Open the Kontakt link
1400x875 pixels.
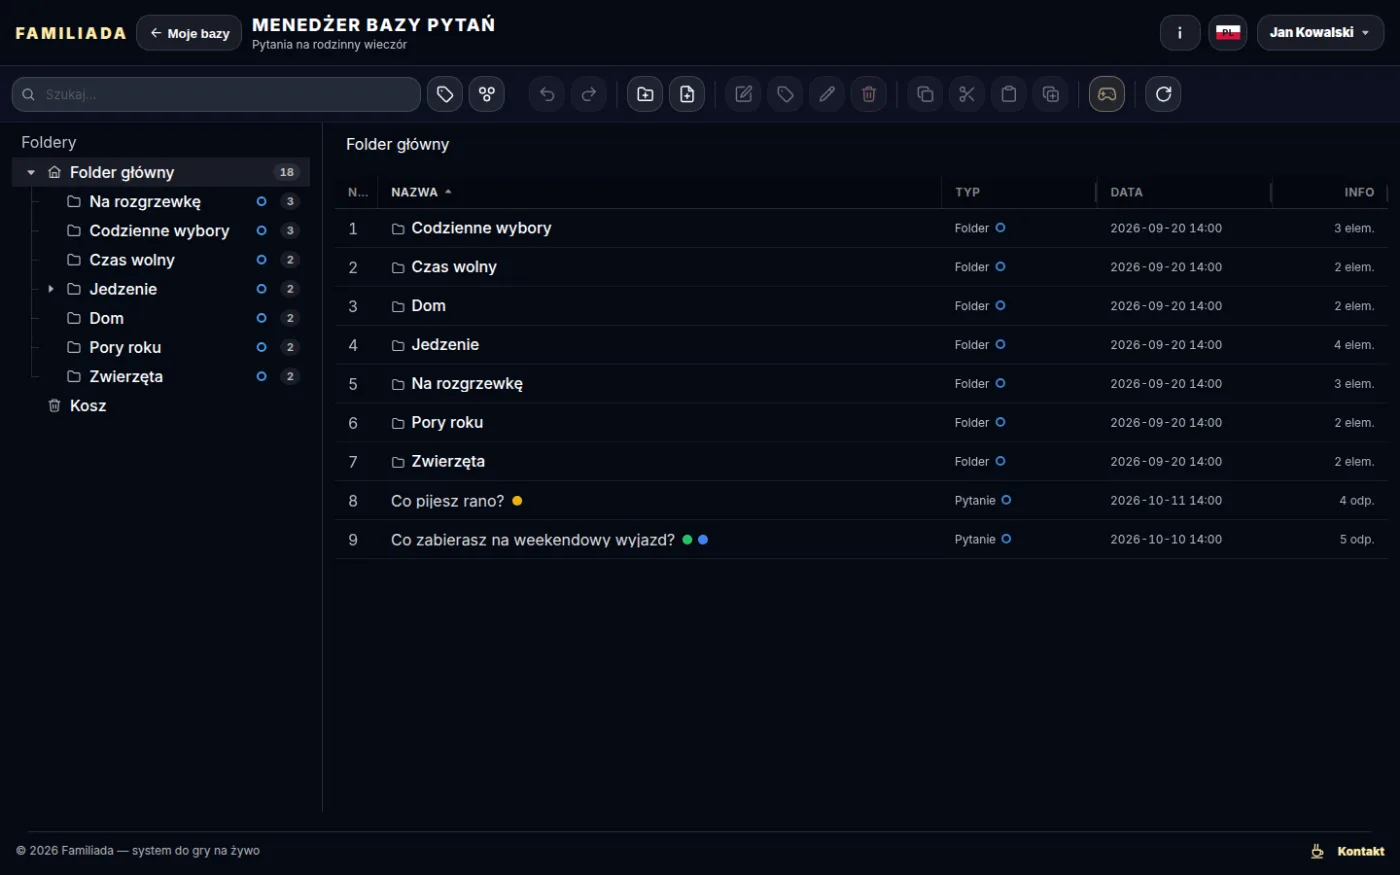click(x=1361, y=851)
